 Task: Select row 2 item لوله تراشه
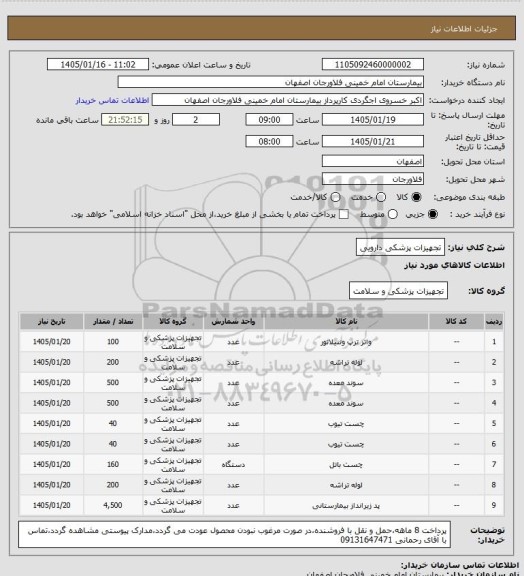[x=346, y=363]
